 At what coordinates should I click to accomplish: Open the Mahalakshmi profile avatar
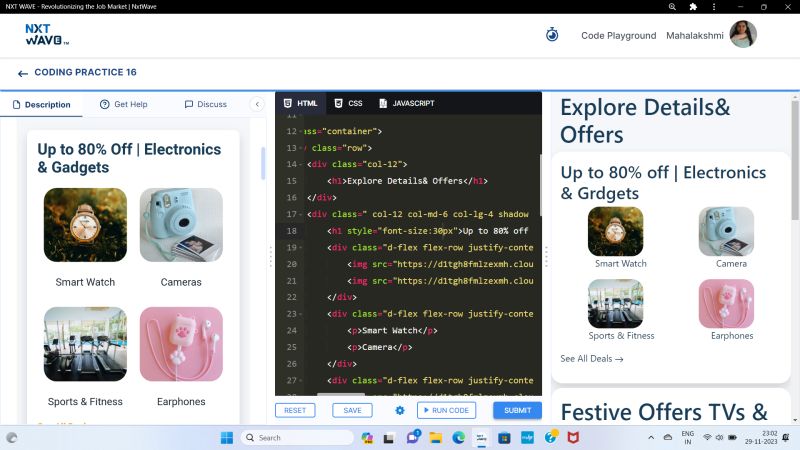click(x=743, y=35)
